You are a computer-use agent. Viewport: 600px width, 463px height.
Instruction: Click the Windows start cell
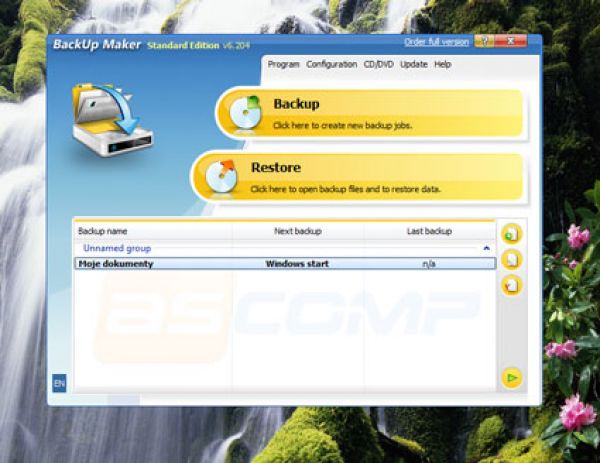[x=297, y=264]
